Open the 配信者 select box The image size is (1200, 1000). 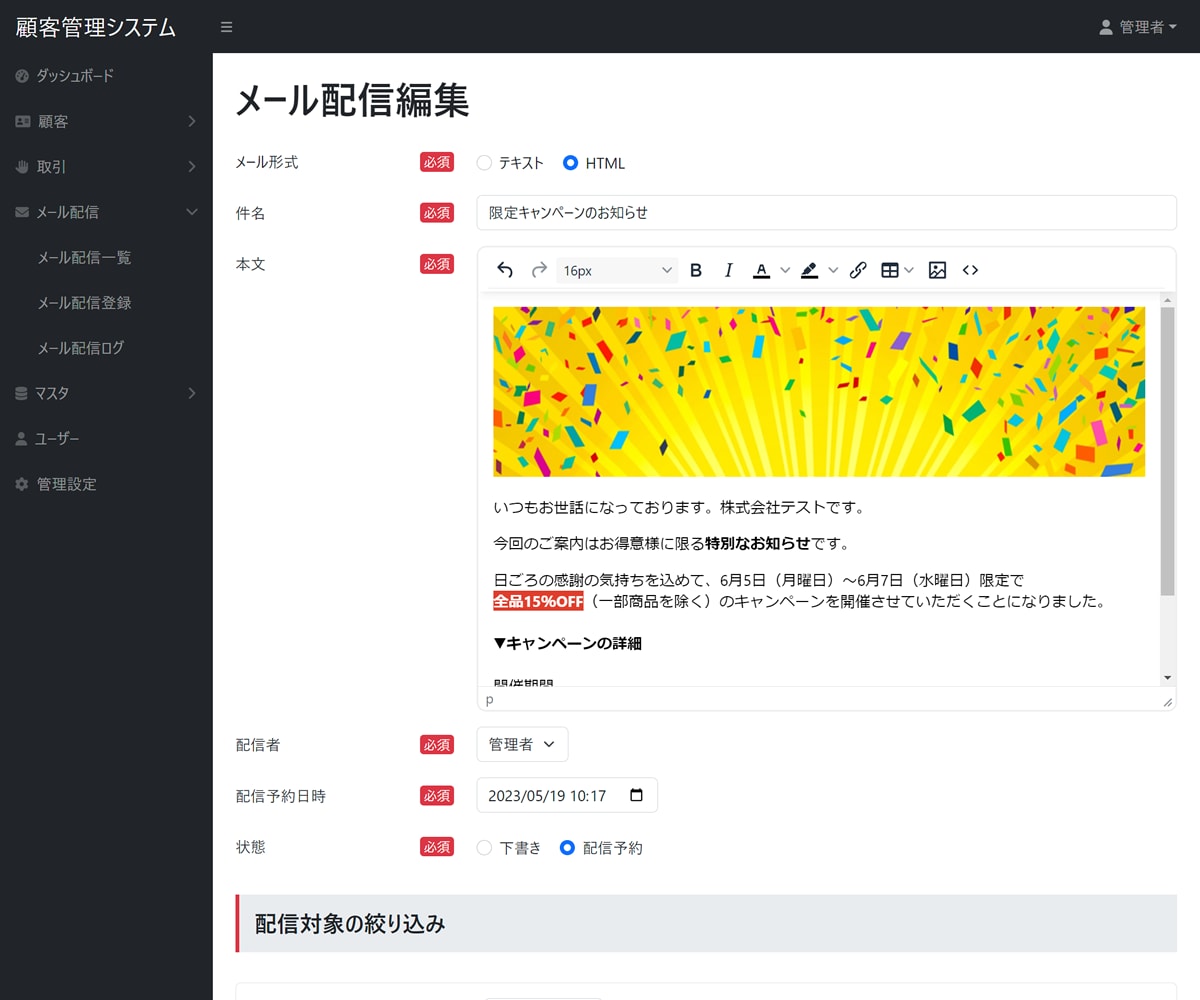[522, 745]
